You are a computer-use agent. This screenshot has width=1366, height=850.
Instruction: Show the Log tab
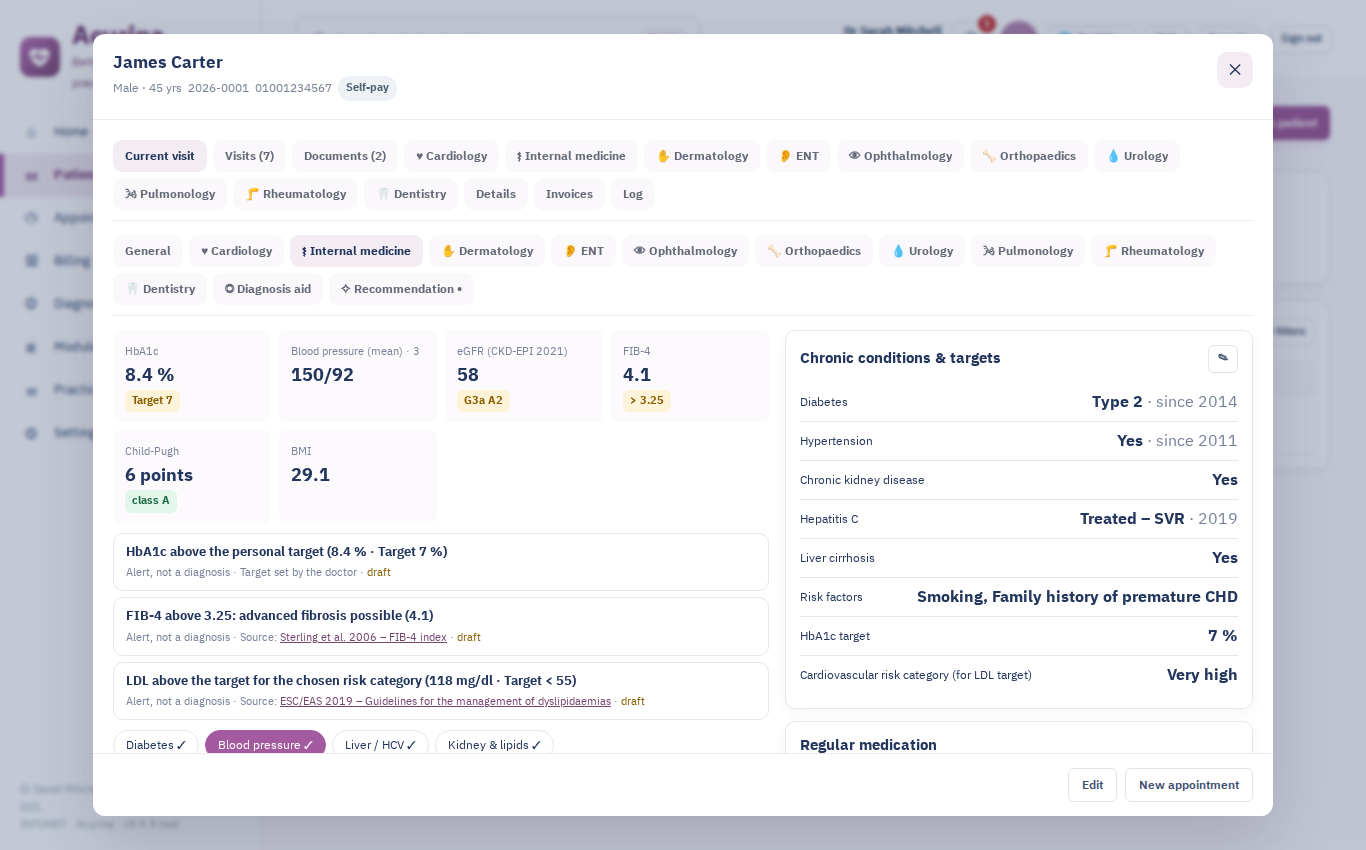coord(633,194)
